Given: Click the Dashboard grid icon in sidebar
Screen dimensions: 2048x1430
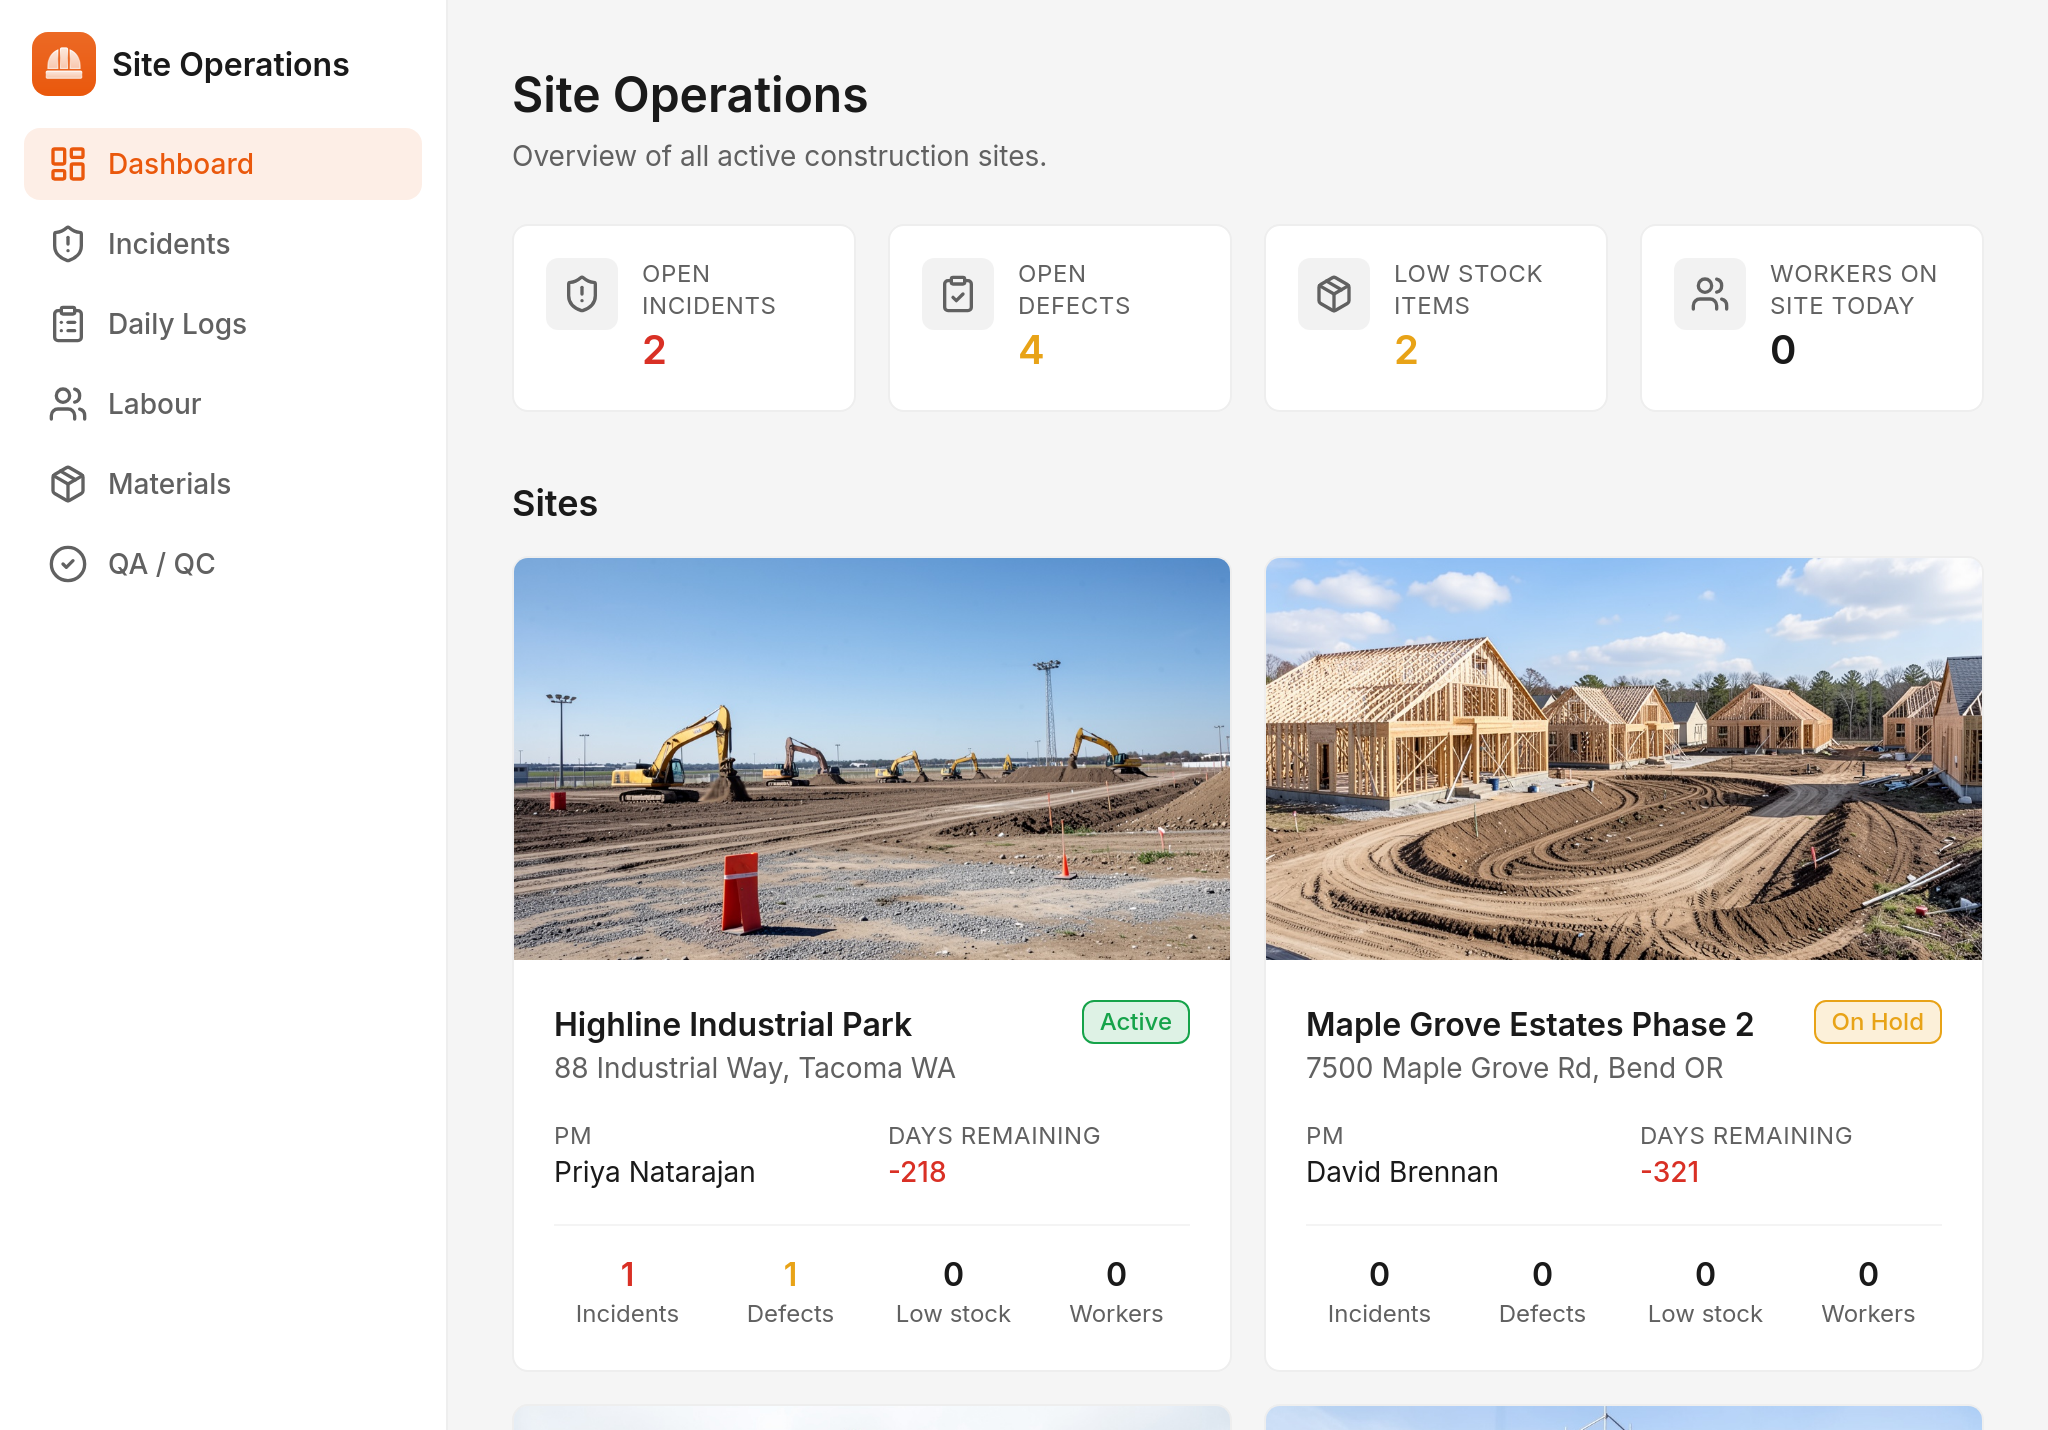Looking at the screenshot, I should click(x=68, y=164).
